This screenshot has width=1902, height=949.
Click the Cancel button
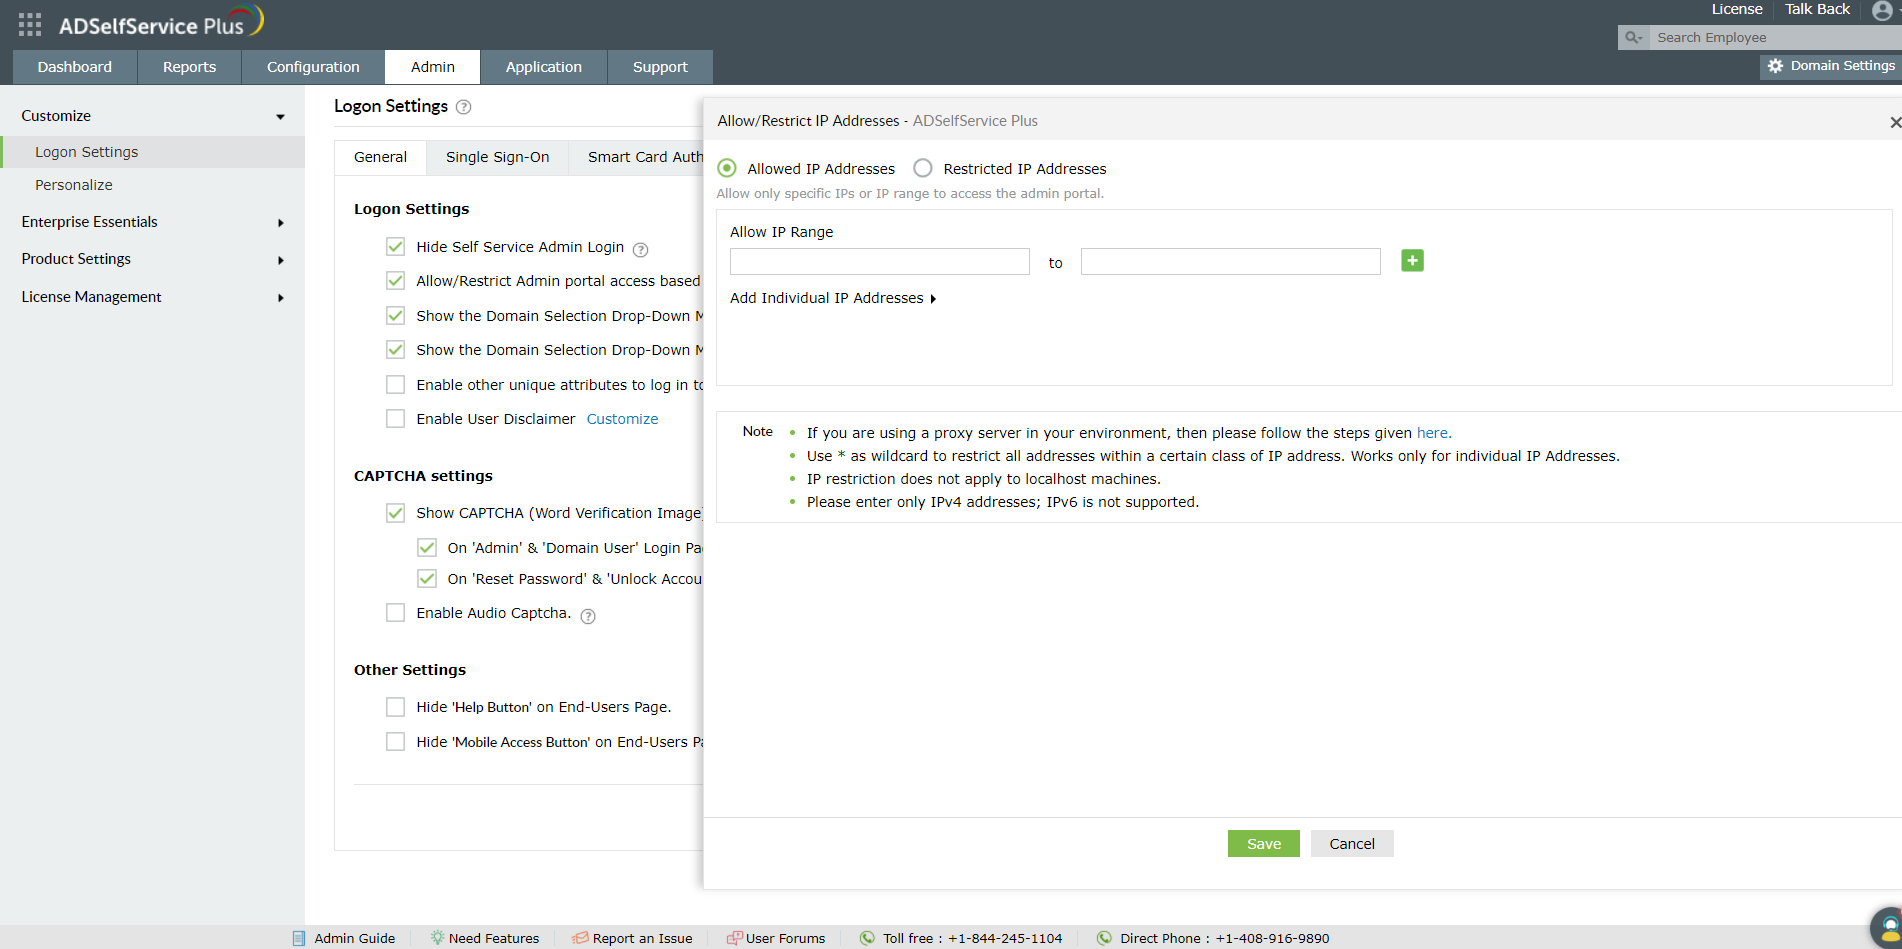pos(1352,844)
